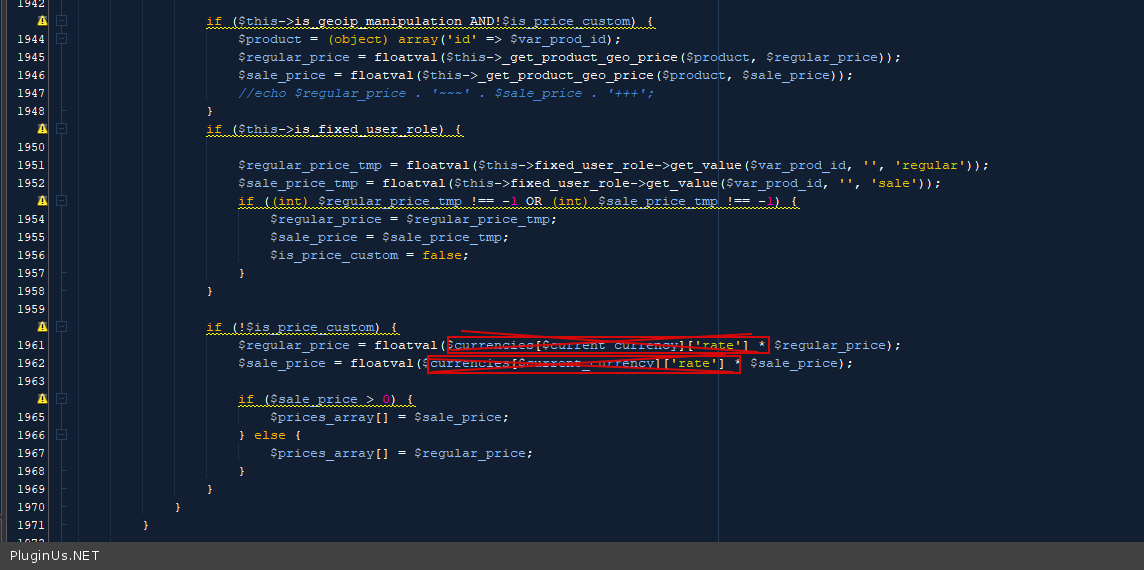Click $prices_array[] = $sale_price; statement
The image size is (1144, 570).
point(390,417)
